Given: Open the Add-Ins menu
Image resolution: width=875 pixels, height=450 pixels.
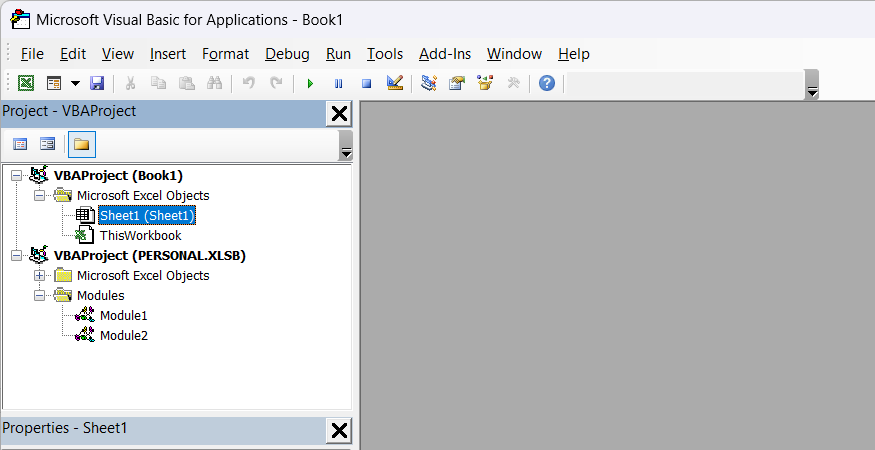Looking at the screenshot, I should tap(445, 54).
